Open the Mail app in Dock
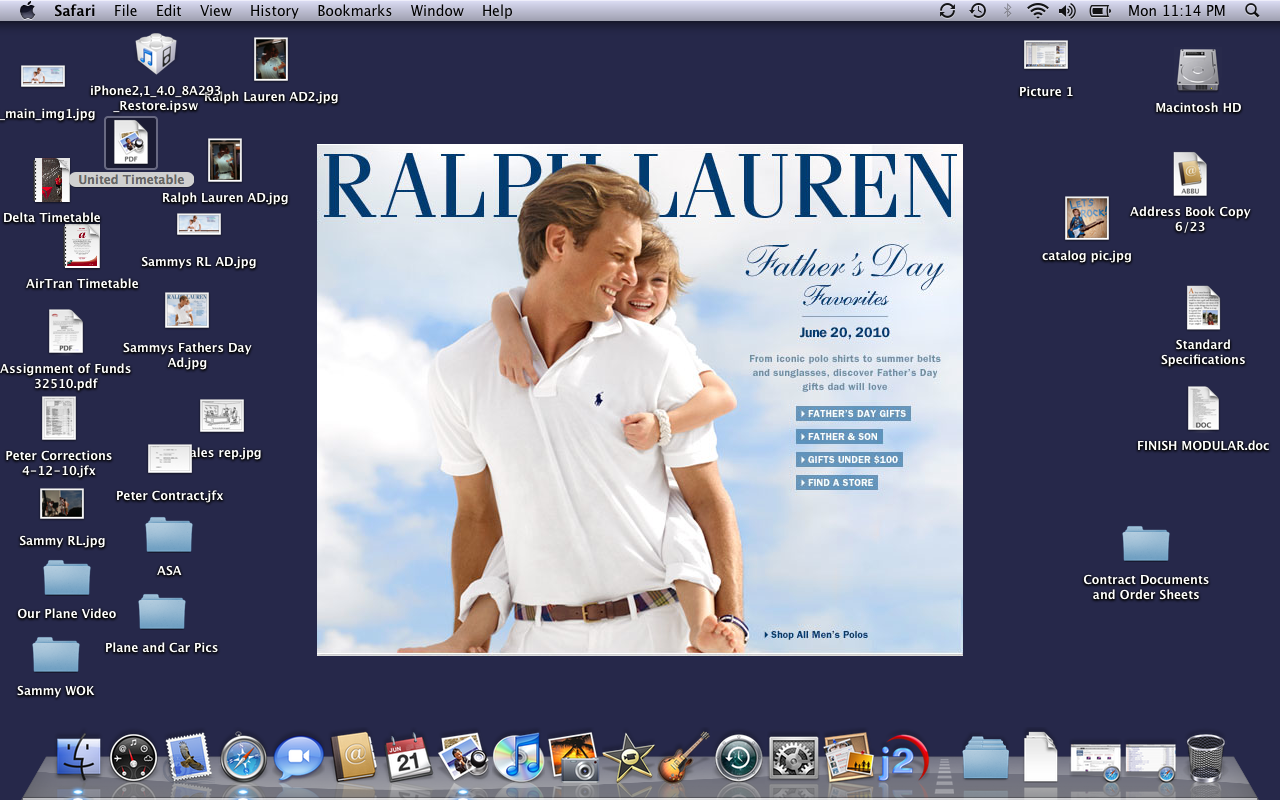Viewport: 1280px width, 800px height. point(189,758)
